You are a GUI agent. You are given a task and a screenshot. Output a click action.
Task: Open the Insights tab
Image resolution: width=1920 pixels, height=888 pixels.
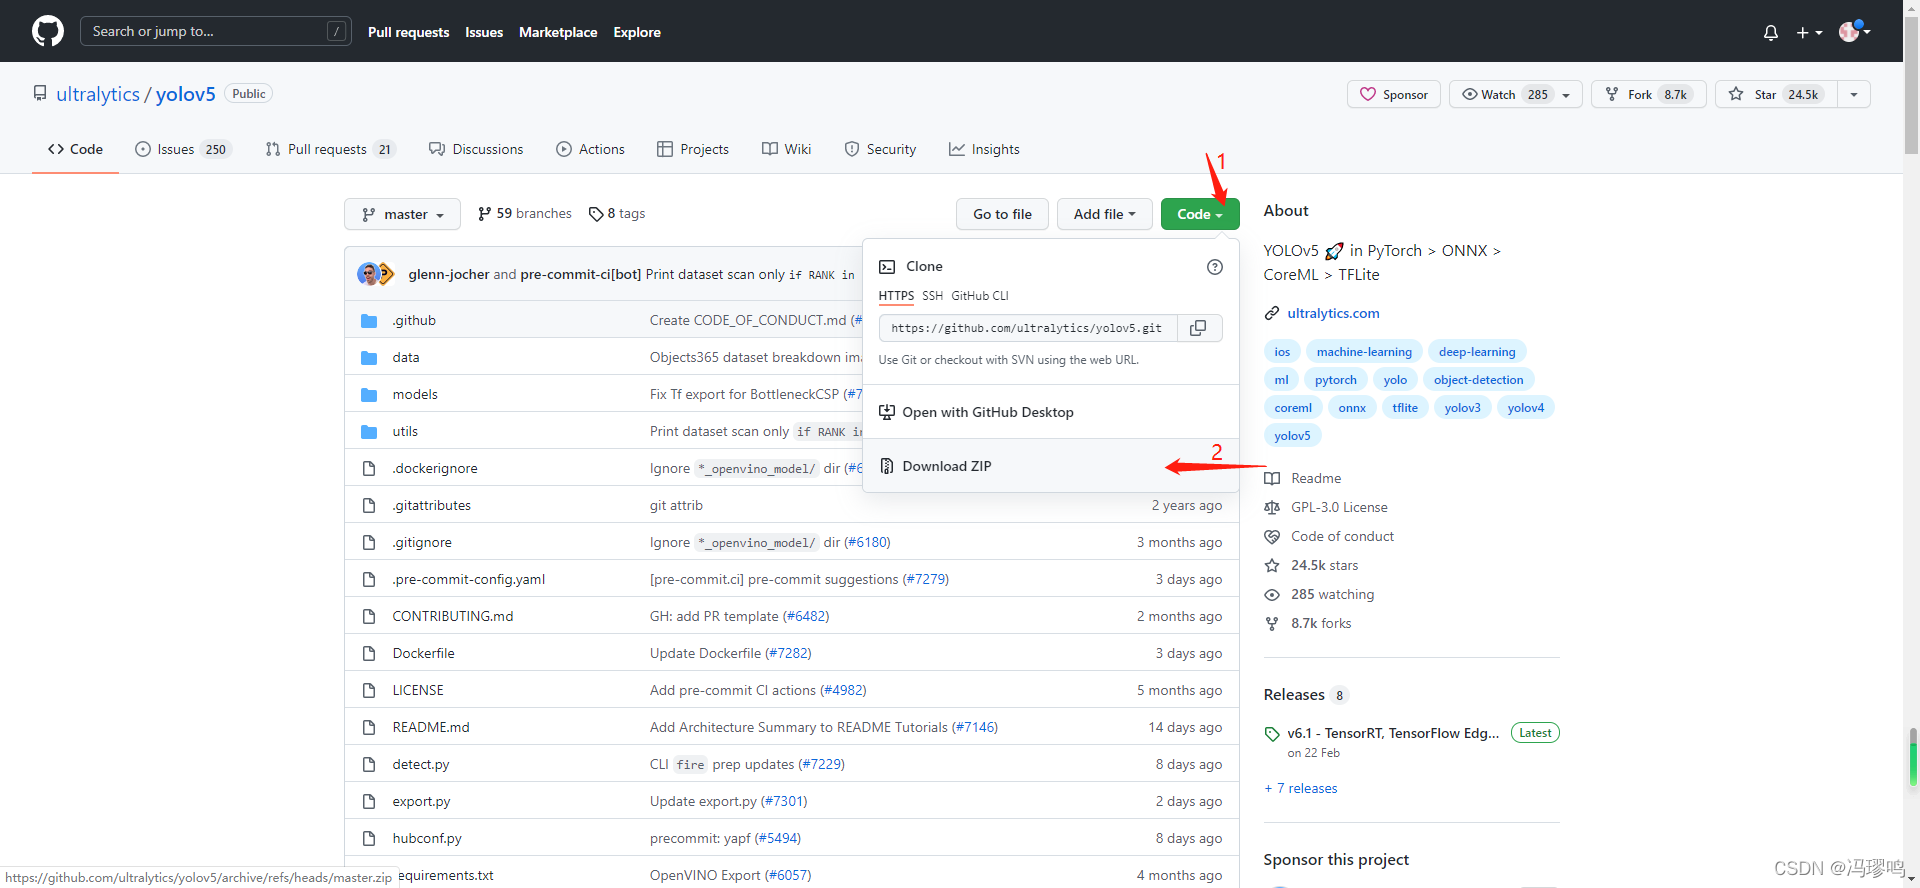tap(985, 149)
